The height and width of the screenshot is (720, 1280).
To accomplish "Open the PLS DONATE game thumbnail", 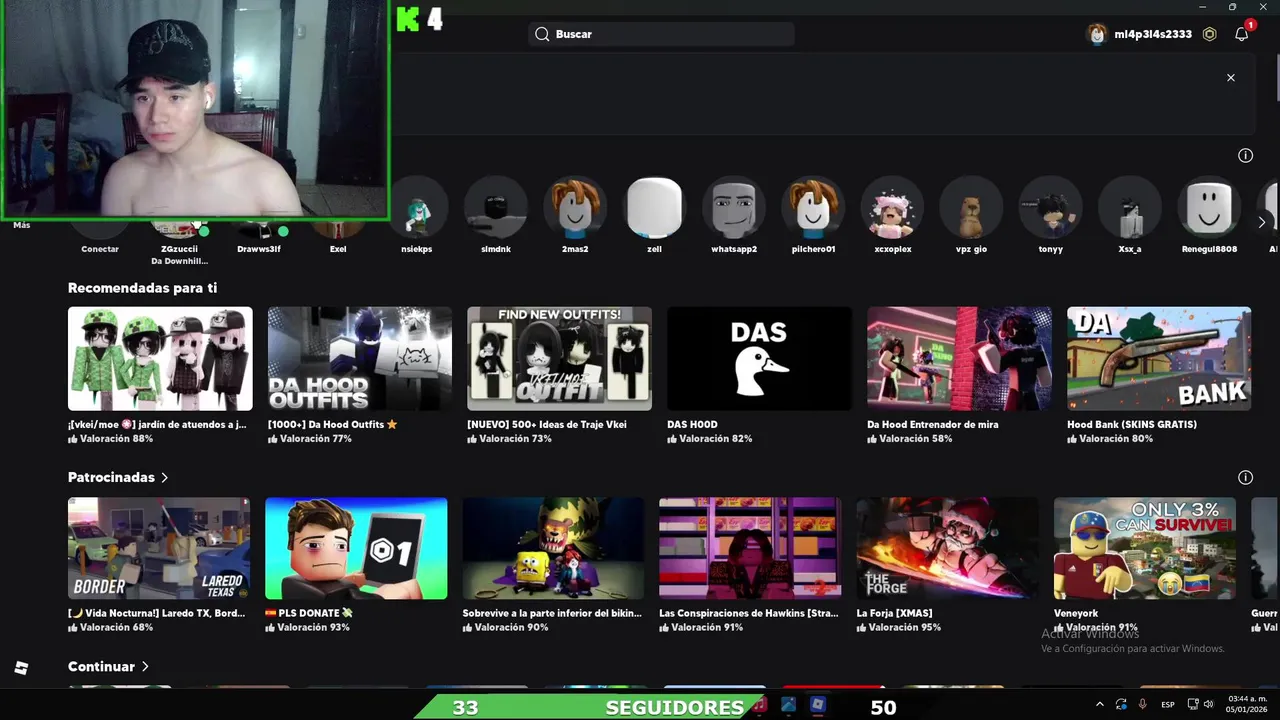I will click(x=356, y=548).
